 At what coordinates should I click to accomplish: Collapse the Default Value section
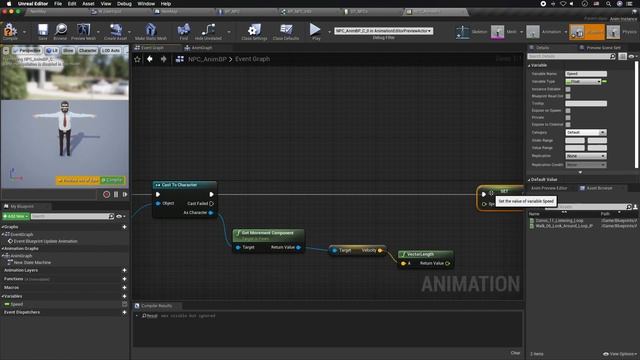529,180
